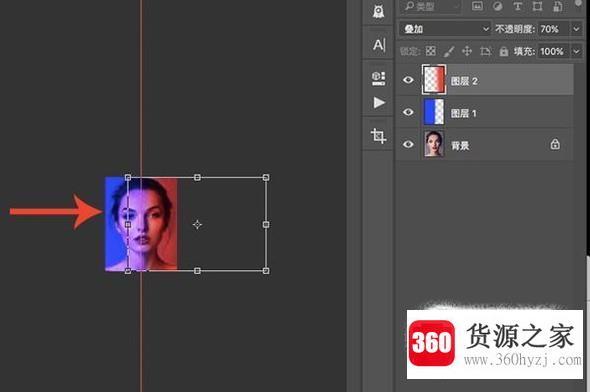Click the vertical guide line on canvas

coord(141,94)
